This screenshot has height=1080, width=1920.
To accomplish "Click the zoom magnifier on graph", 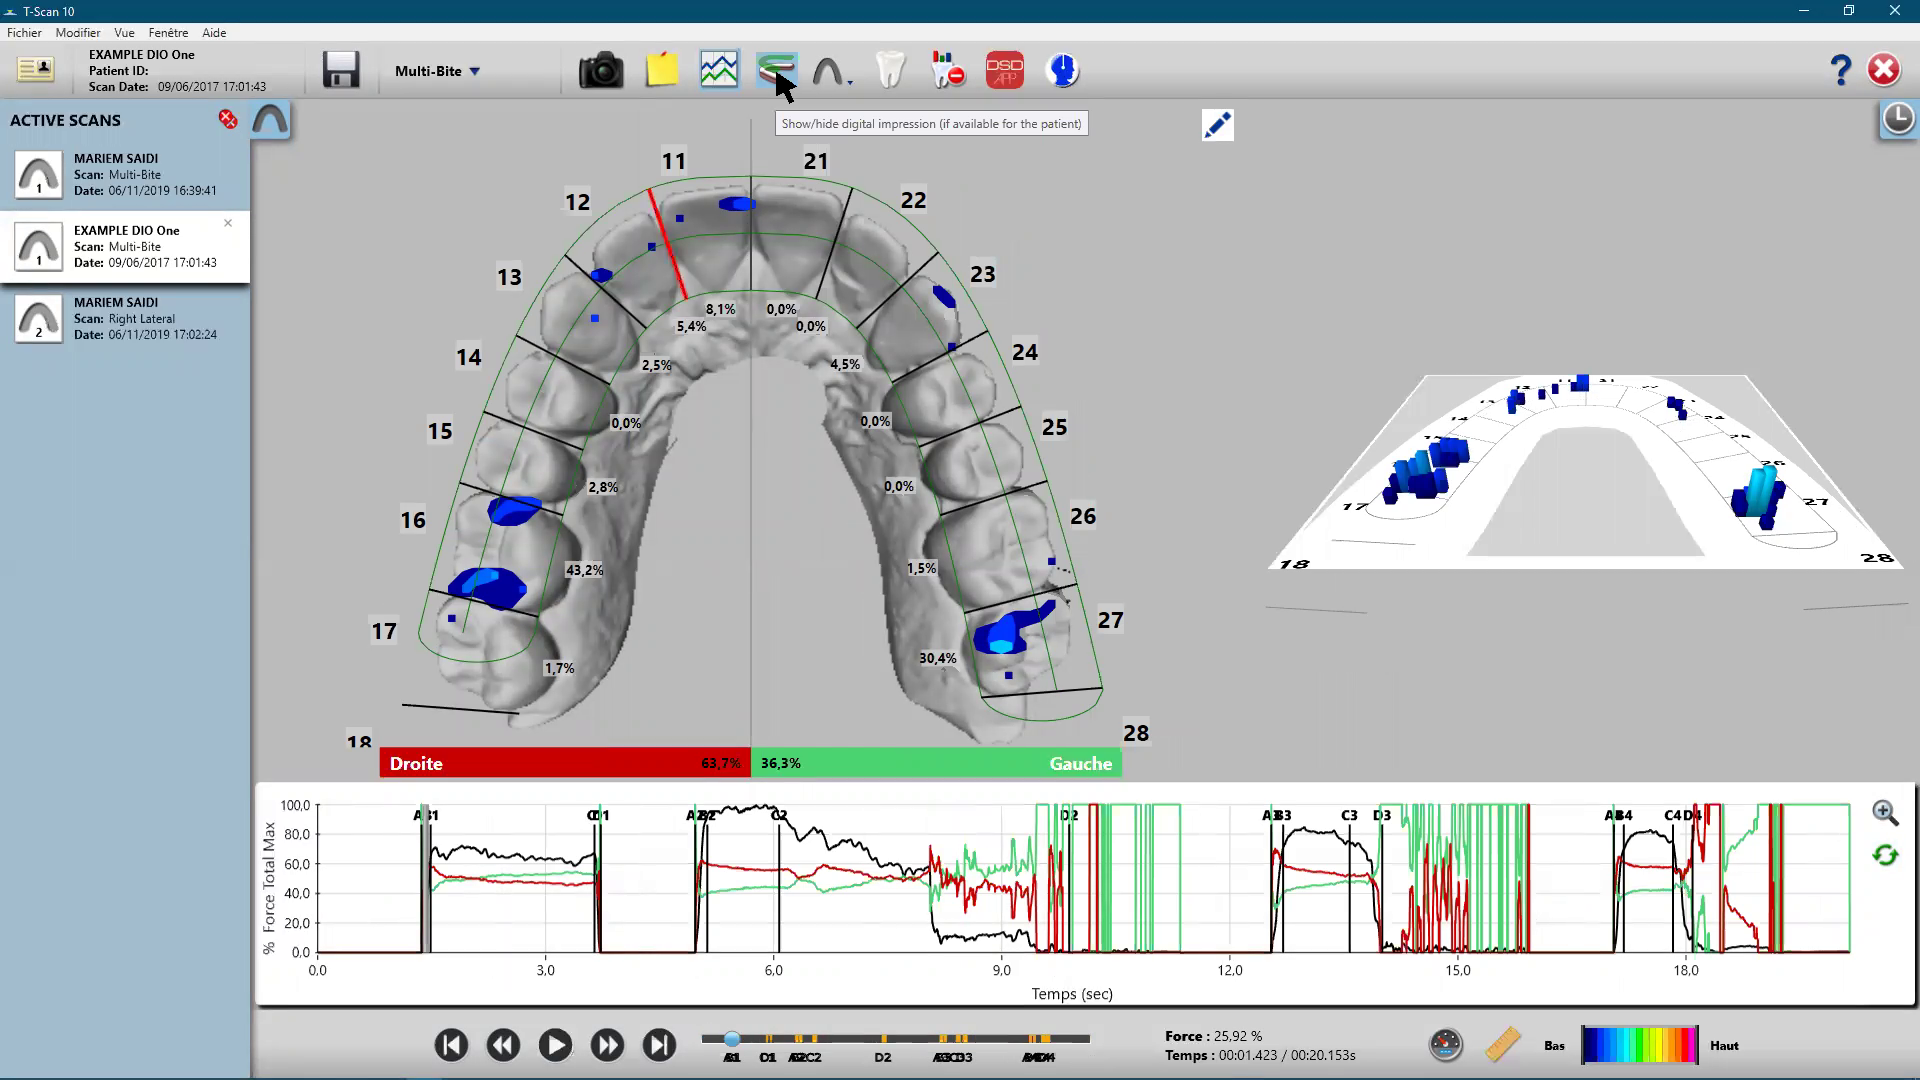I will [x=1885, y=812].
